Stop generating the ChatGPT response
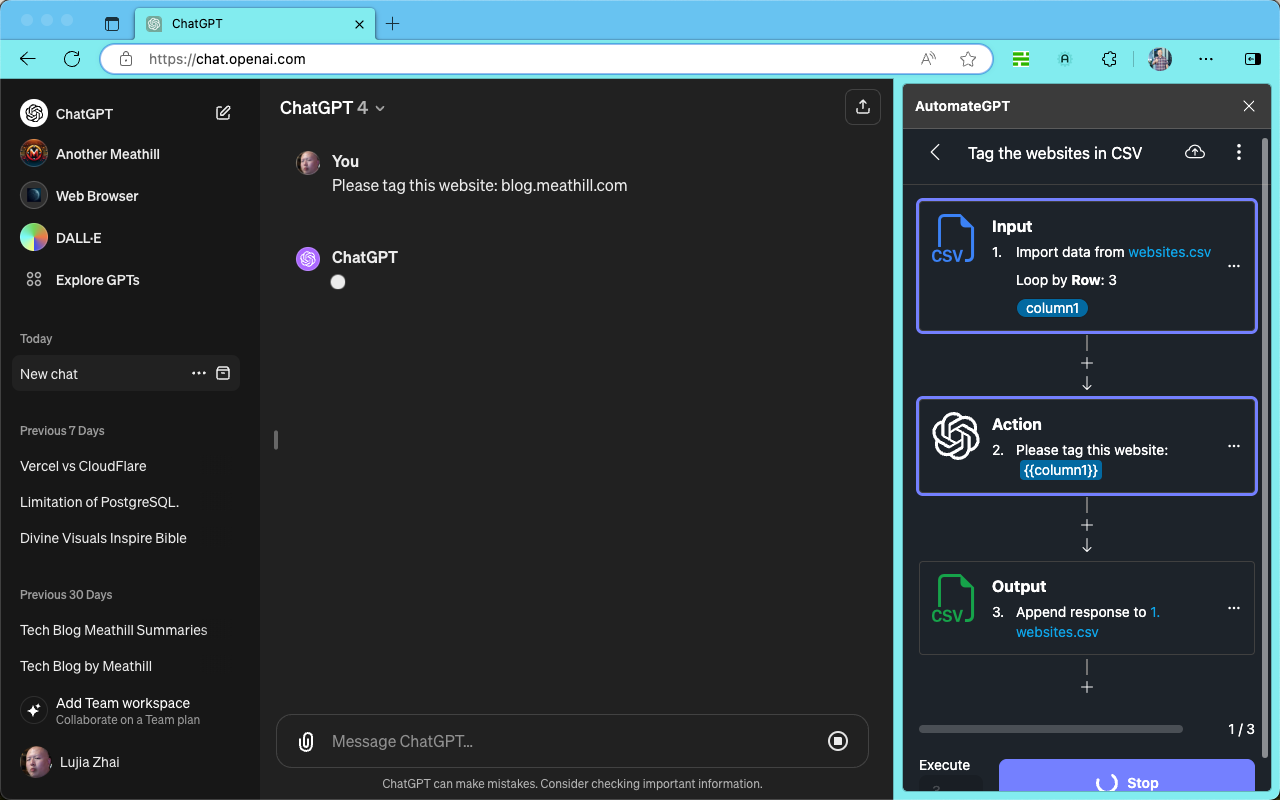This screenshot has height=800, width=1280. [838, 741]
